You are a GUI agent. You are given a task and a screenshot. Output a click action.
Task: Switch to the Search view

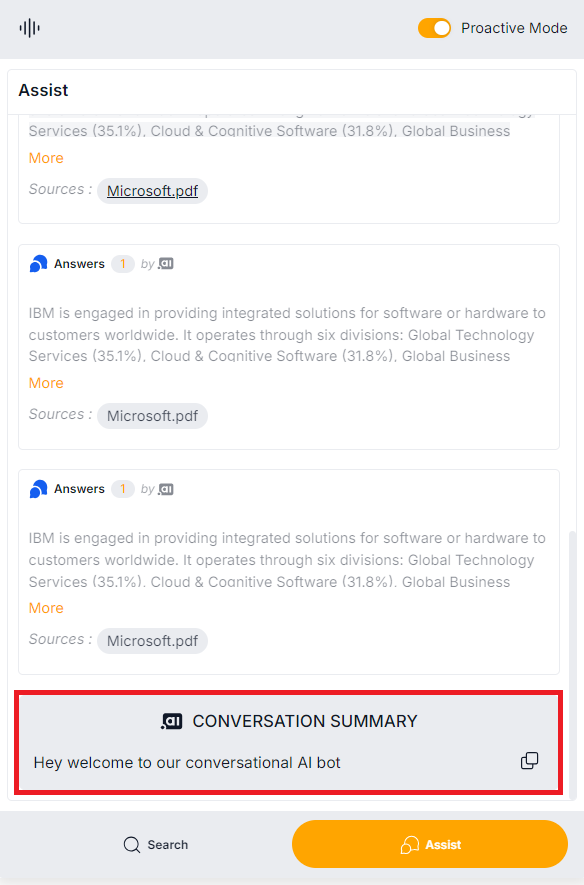click(155, 844)
